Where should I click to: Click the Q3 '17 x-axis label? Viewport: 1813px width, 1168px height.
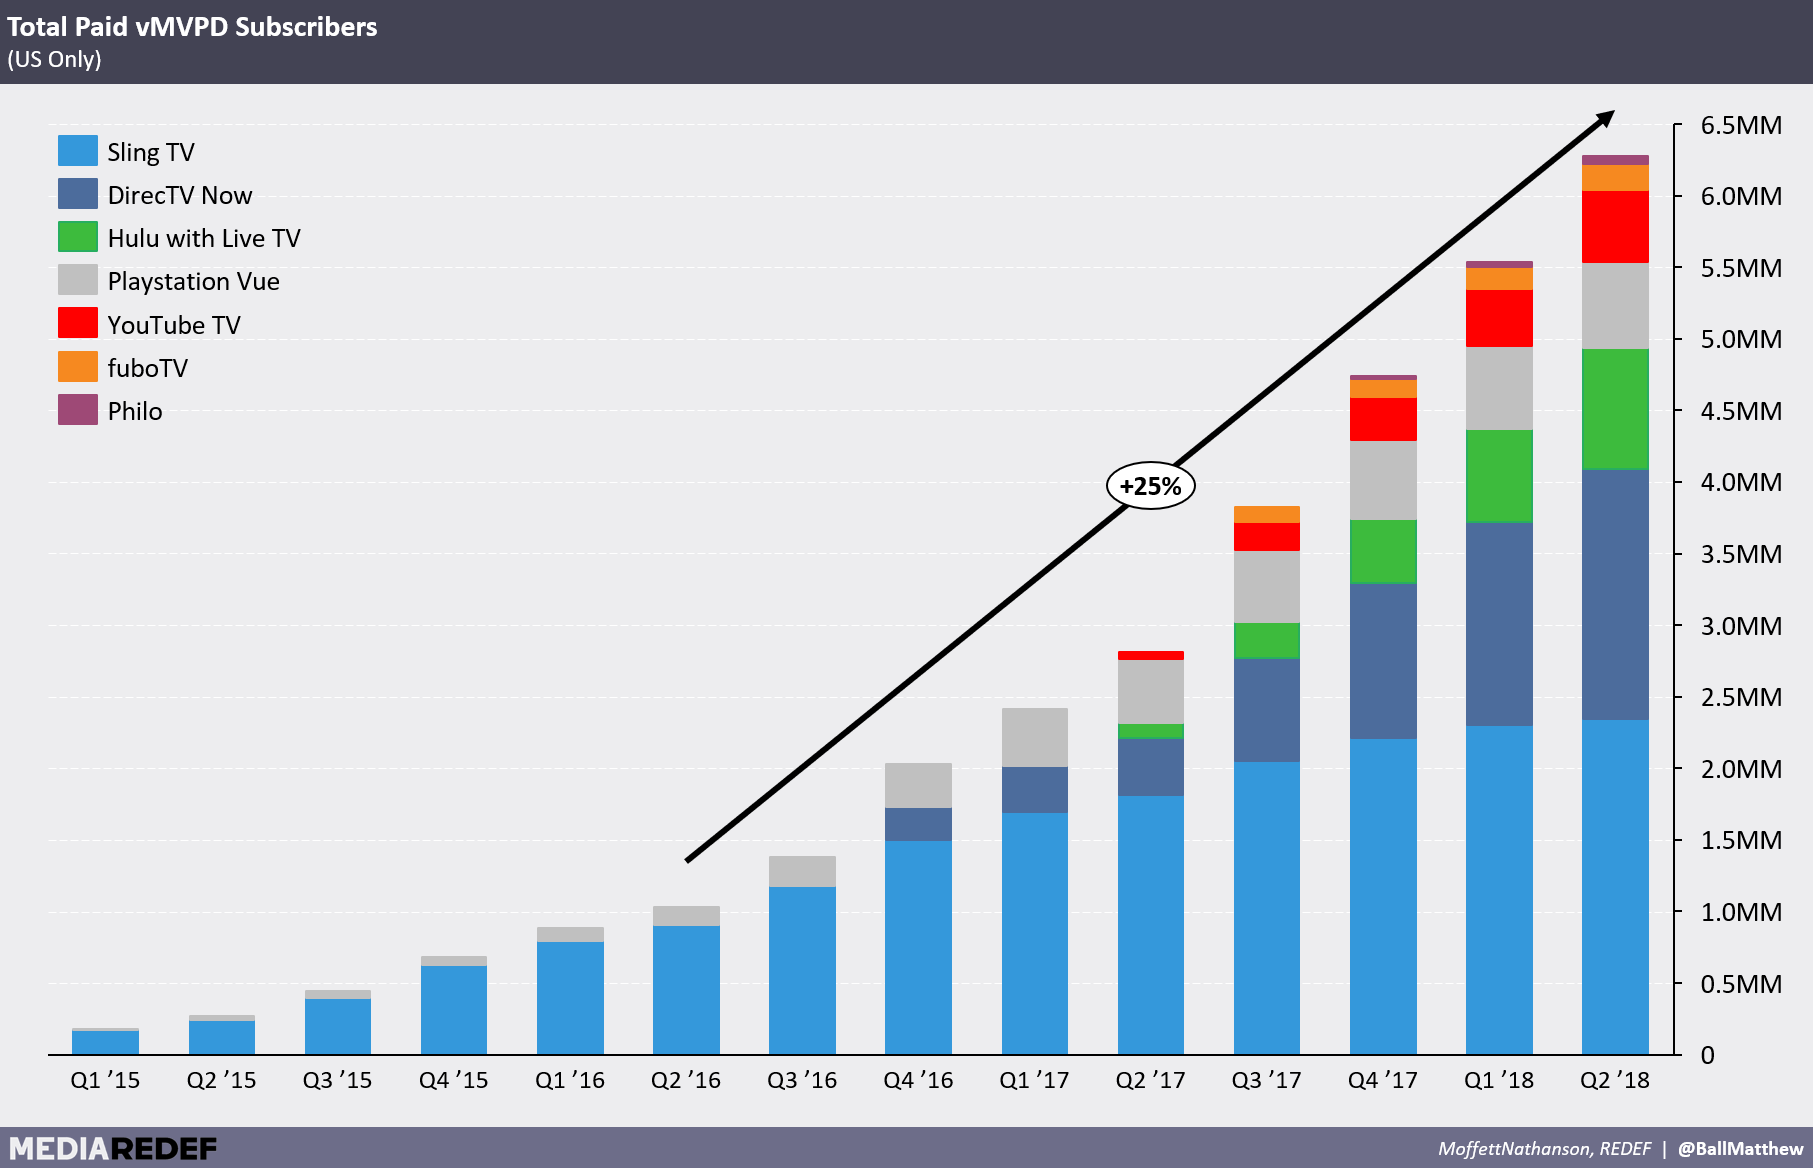[1266, 1080]
